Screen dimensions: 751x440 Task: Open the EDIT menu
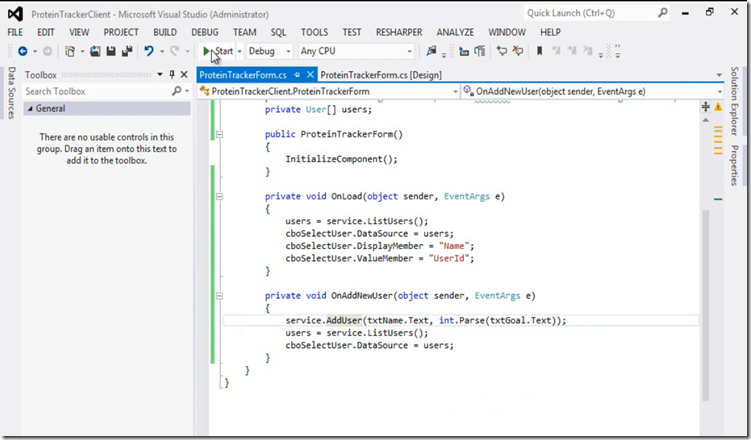46,32
